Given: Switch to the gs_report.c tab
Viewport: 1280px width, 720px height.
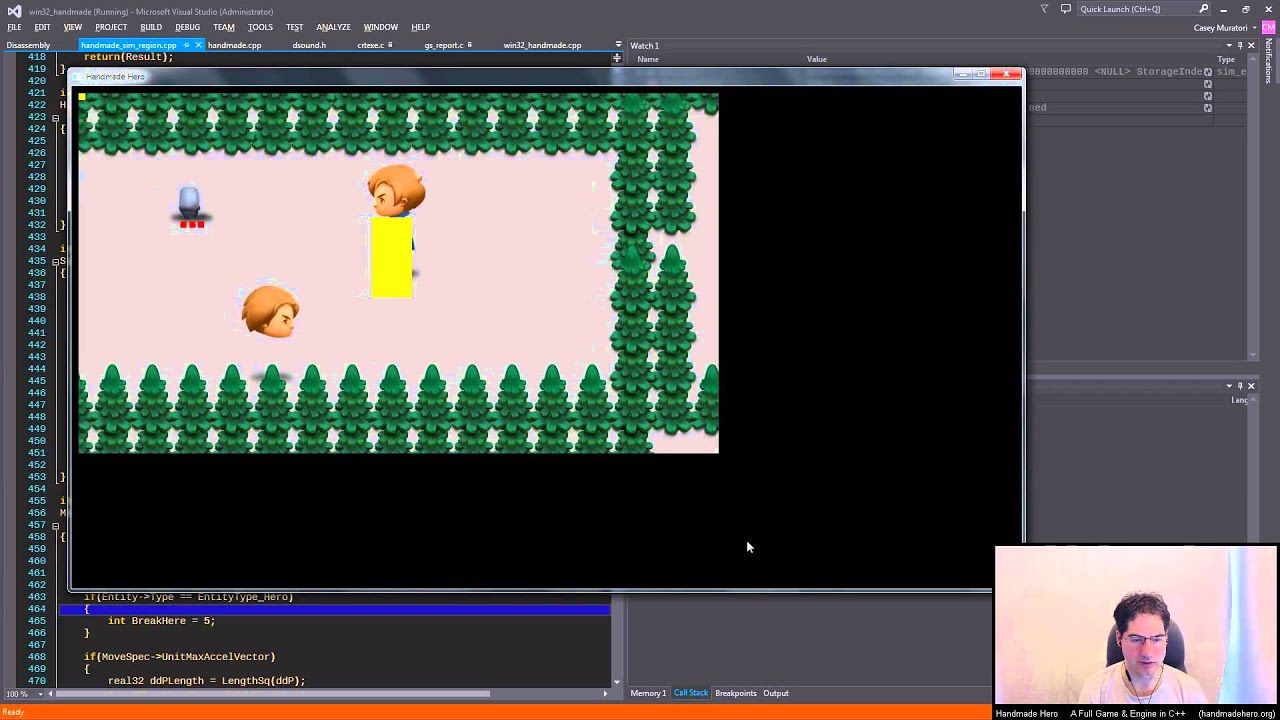Looking at the screenshot, I should coord(443,45).
